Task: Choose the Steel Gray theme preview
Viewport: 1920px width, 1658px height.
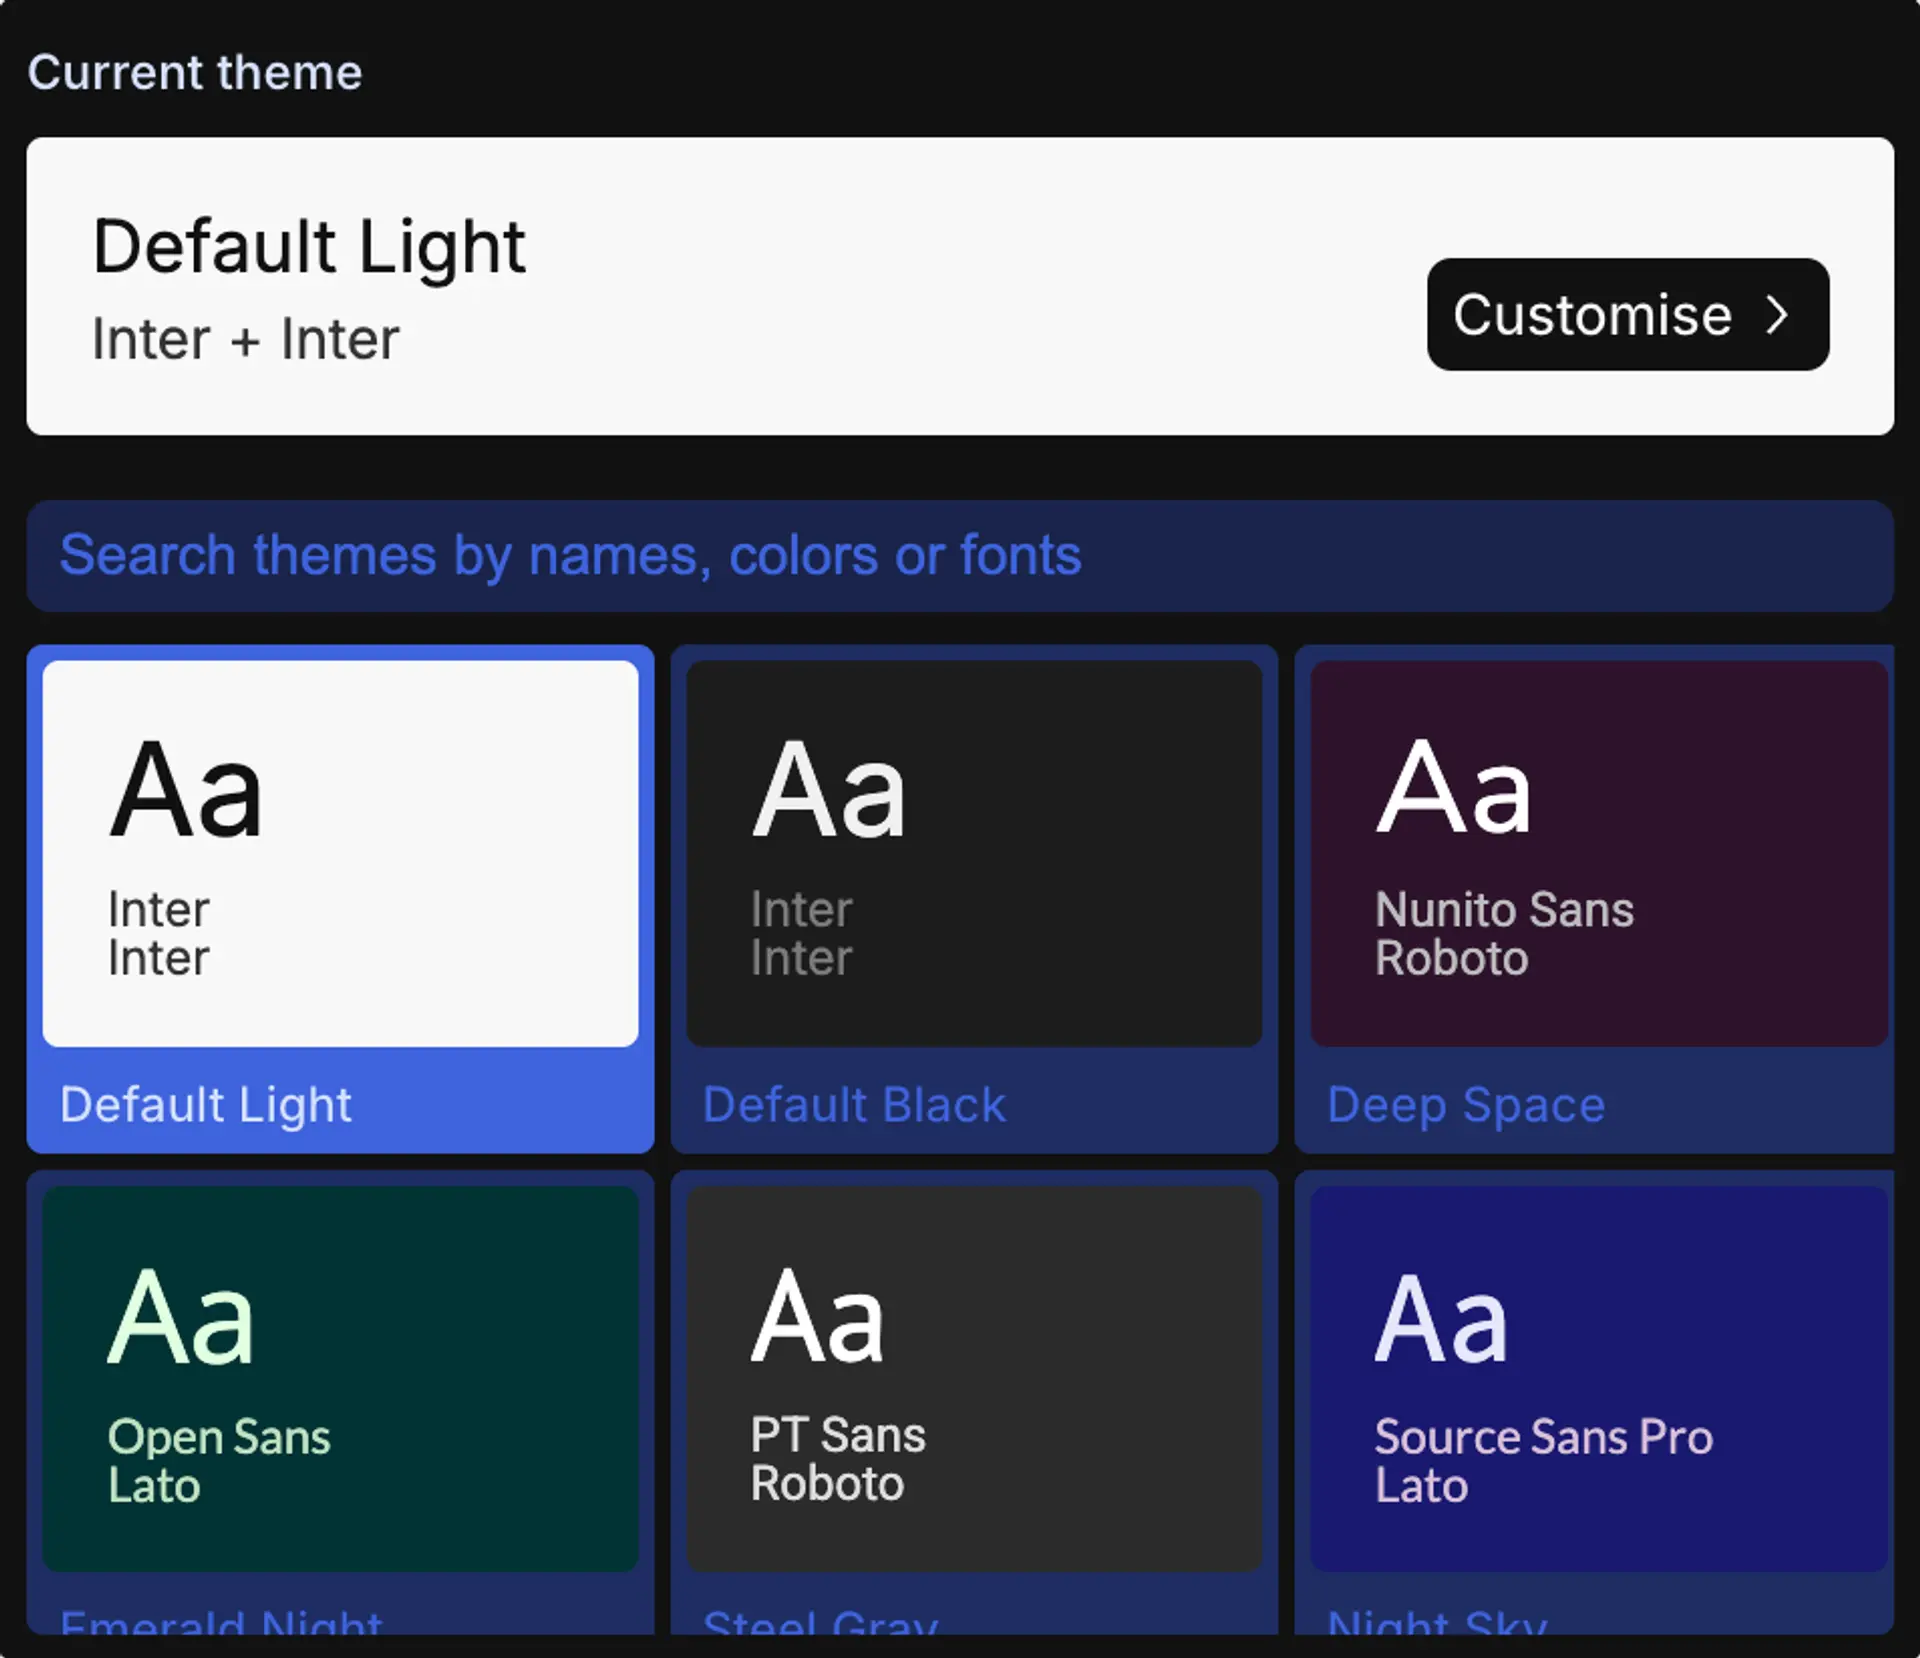Action: tap(973, 1378)
